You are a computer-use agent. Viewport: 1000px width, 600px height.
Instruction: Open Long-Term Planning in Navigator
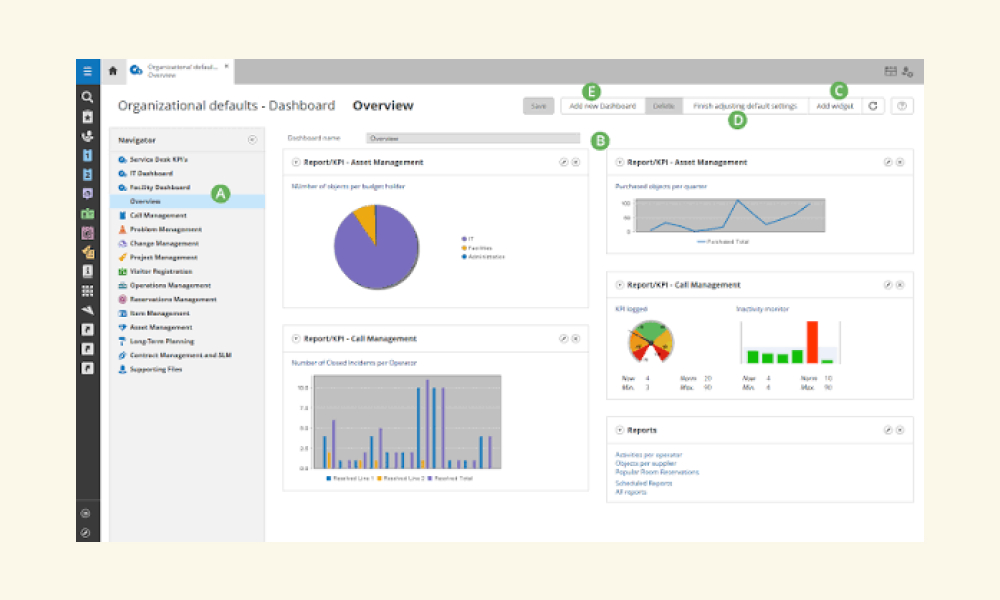click(162, 342)
